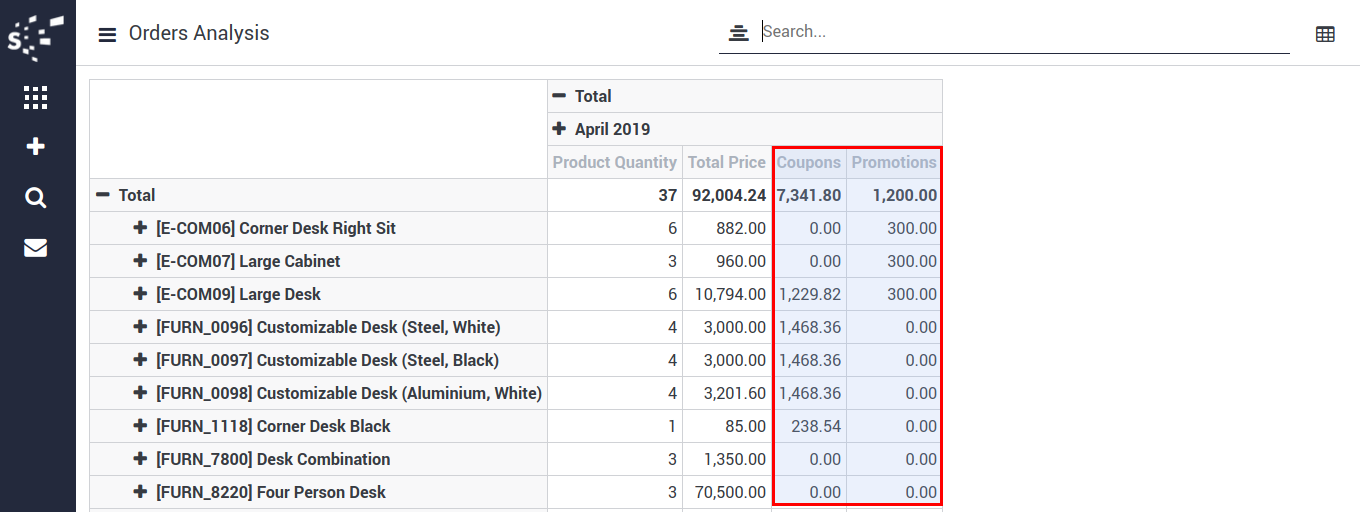Click the company logo in the sidebar
The width and height of the screenshot is (1360, 512).
coord(36,38)
